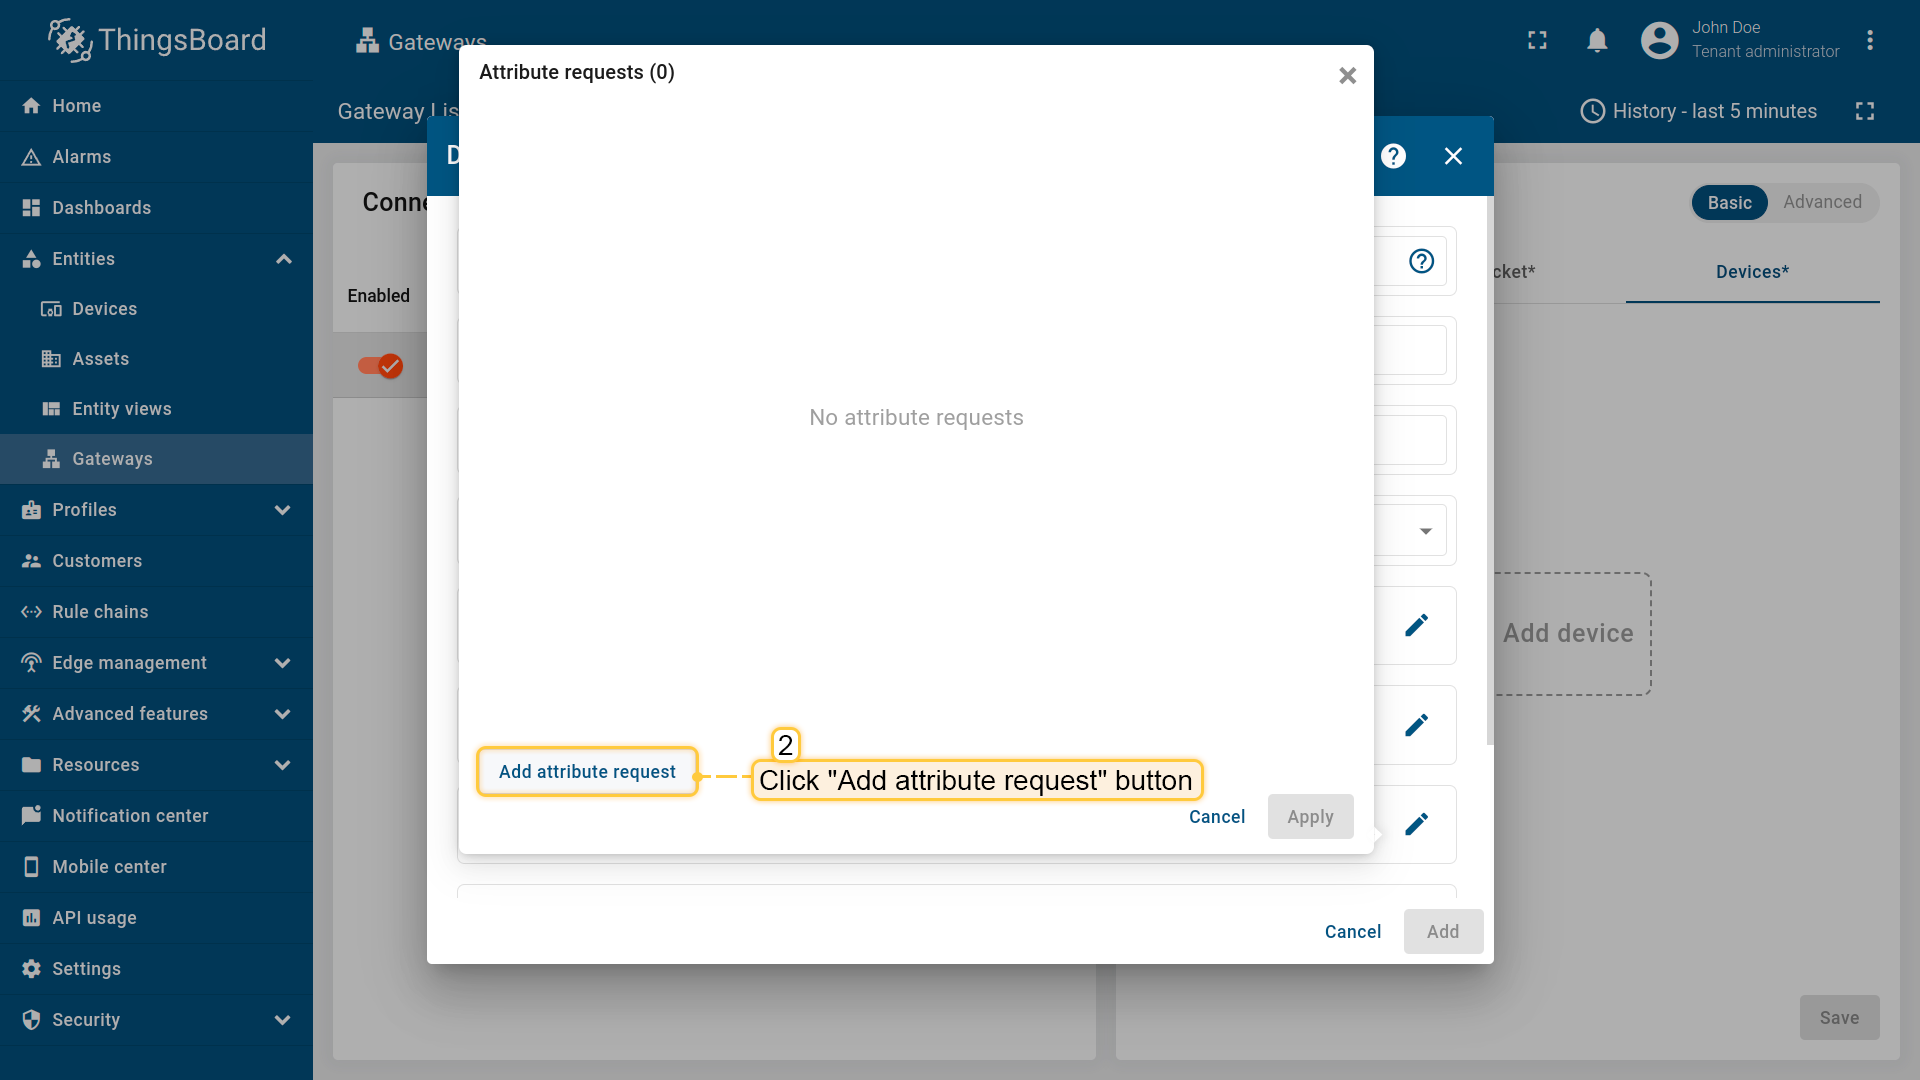Open Rule chains in sidebar
The width and height of the screenshot is (1920, 1080).
tap(100, 612)
